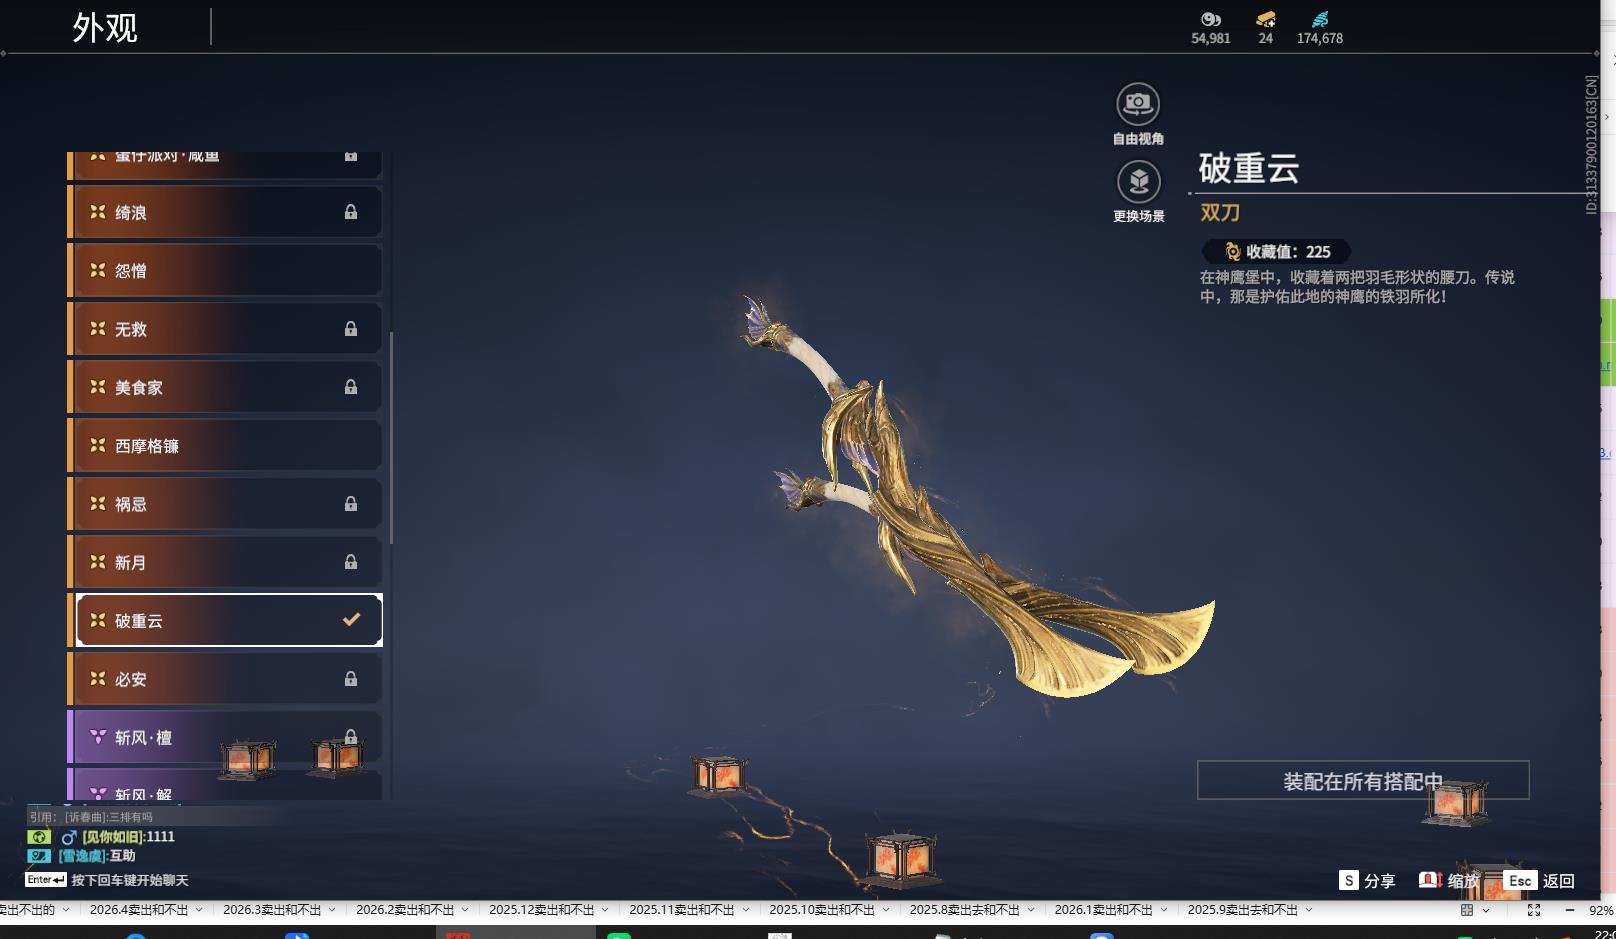Screen dimensions: 1616x939
Task: Click the silver coin currency icon
Action: 1211,19
